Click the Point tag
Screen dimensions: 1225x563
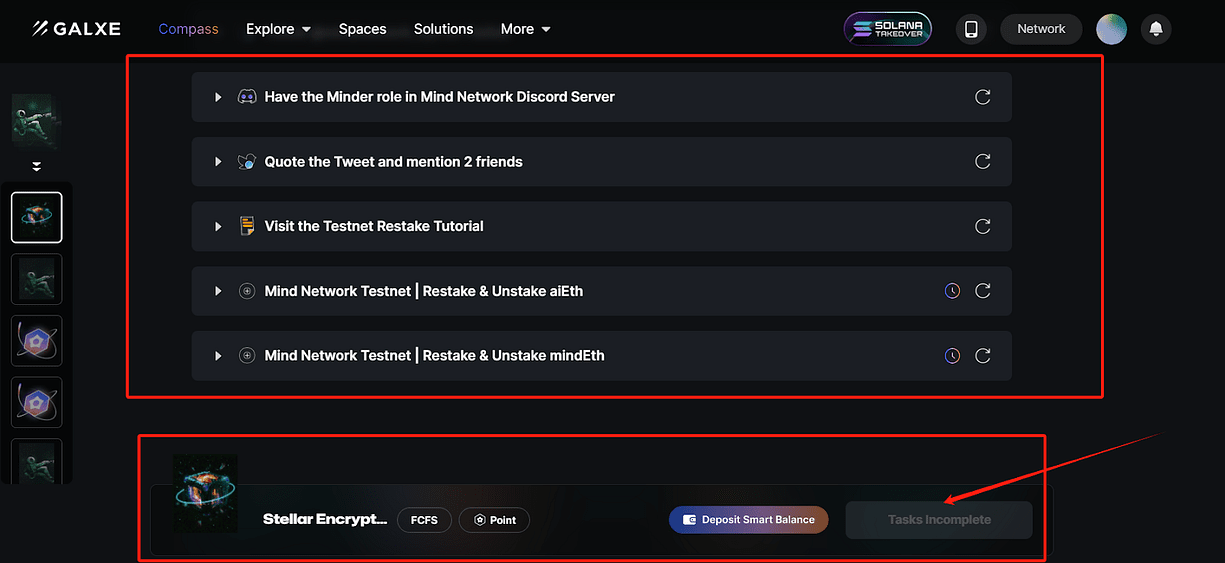pos(494,520)
